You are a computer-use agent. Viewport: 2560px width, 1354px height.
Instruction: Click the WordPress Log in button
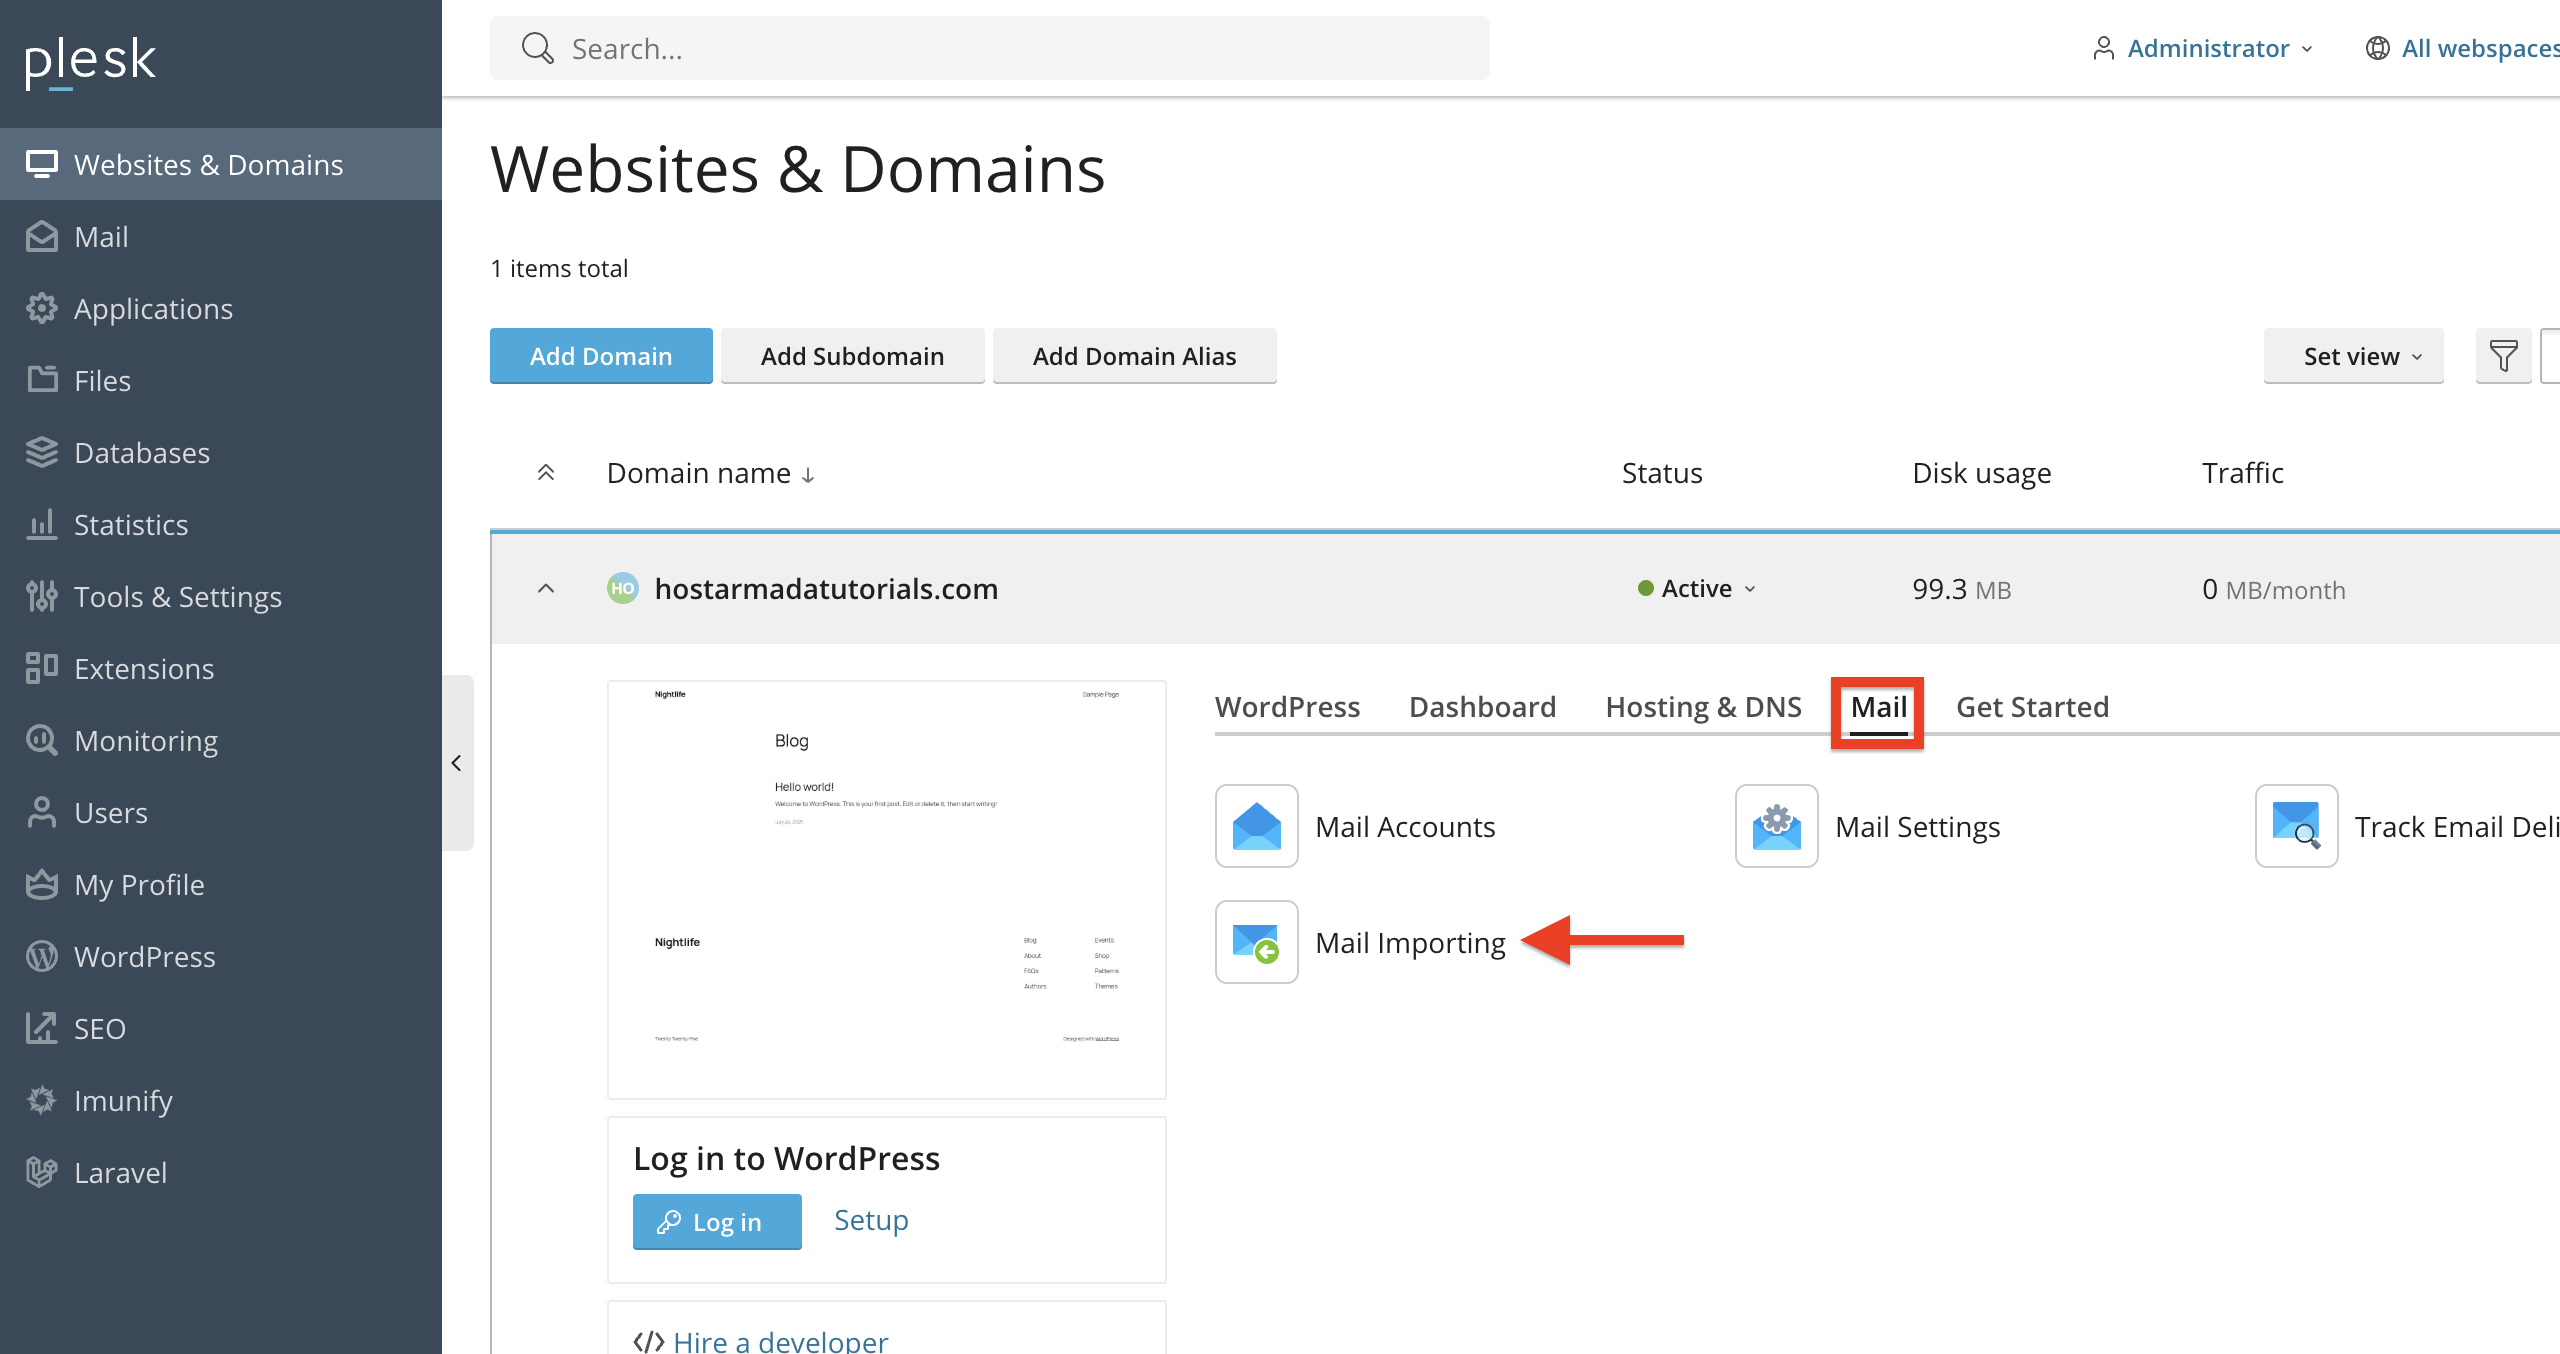coord(717,1221)
